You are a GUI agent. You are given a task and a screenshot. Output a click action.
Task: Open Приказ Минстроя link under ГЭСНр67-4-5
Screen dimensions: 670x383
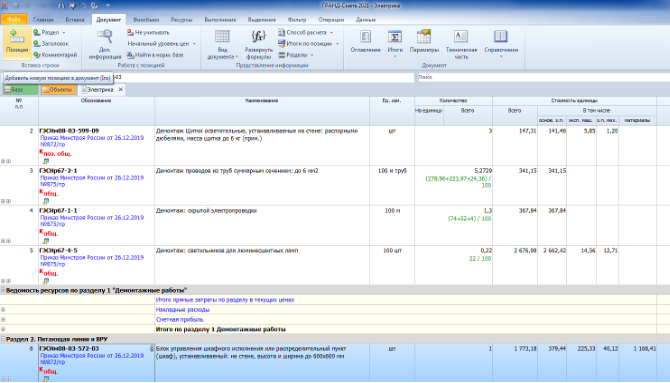(92, 261)
